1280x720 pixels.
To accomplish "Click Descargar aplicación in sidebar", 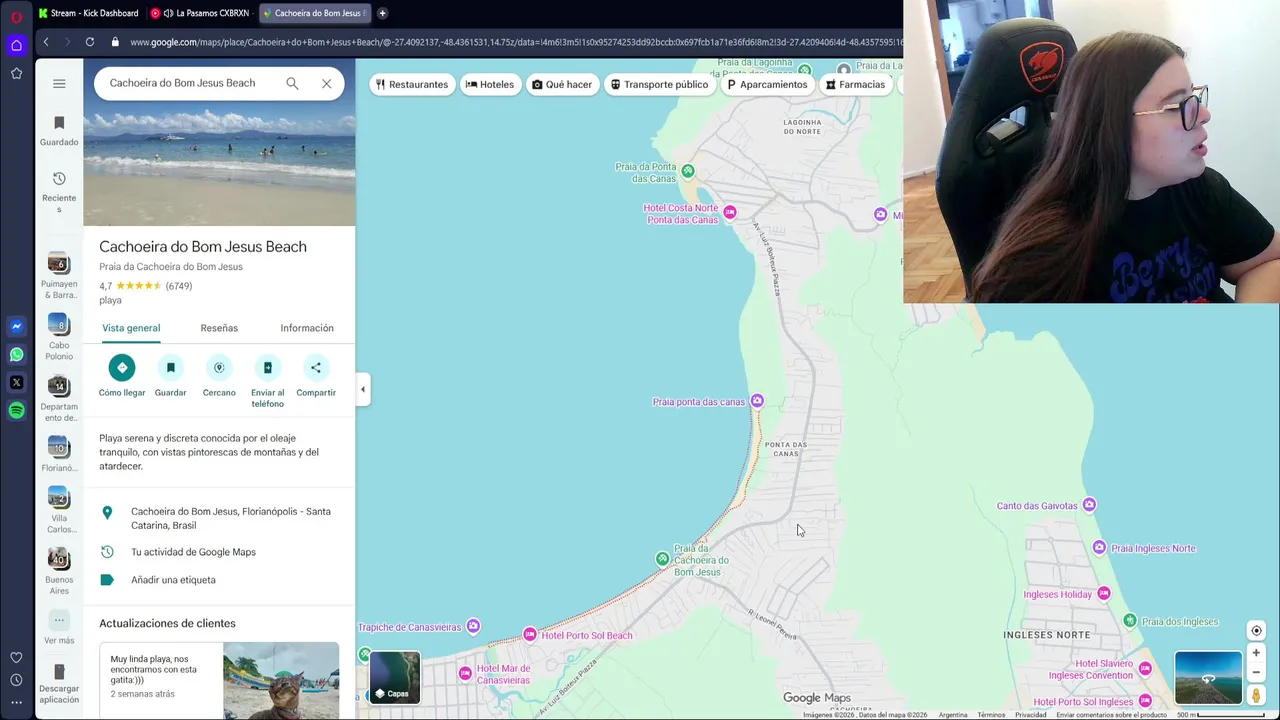I will 59,684.
